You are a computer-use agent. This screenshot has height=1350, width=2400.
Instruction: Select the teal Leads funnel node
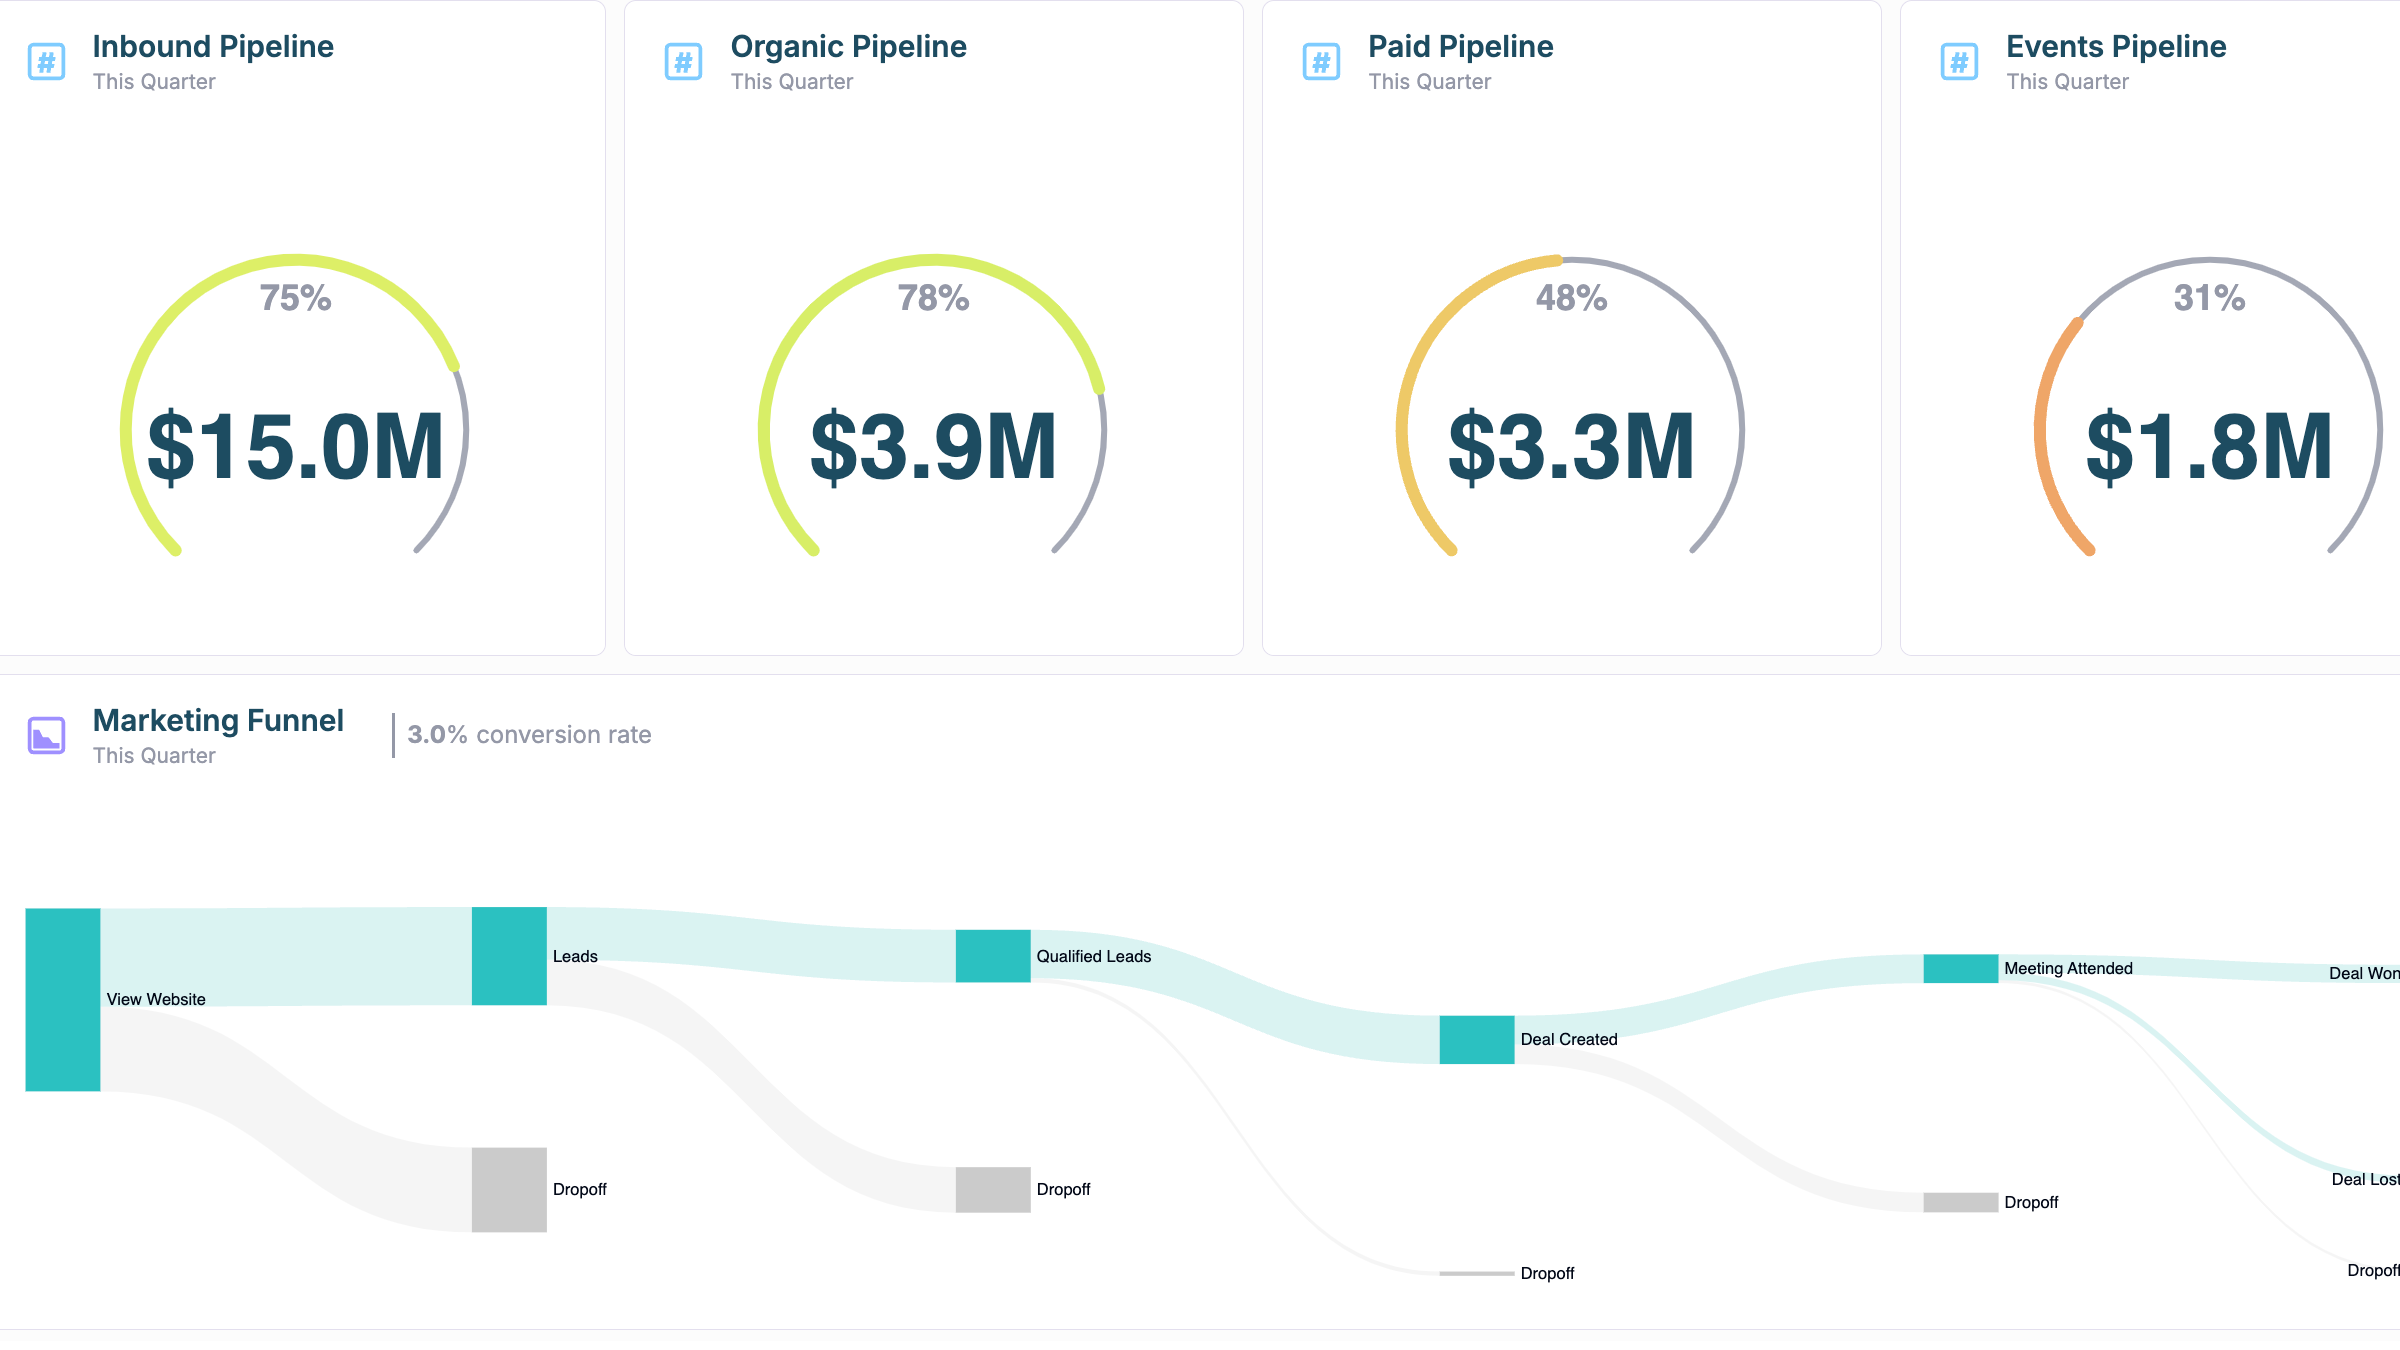click(509, 956)
